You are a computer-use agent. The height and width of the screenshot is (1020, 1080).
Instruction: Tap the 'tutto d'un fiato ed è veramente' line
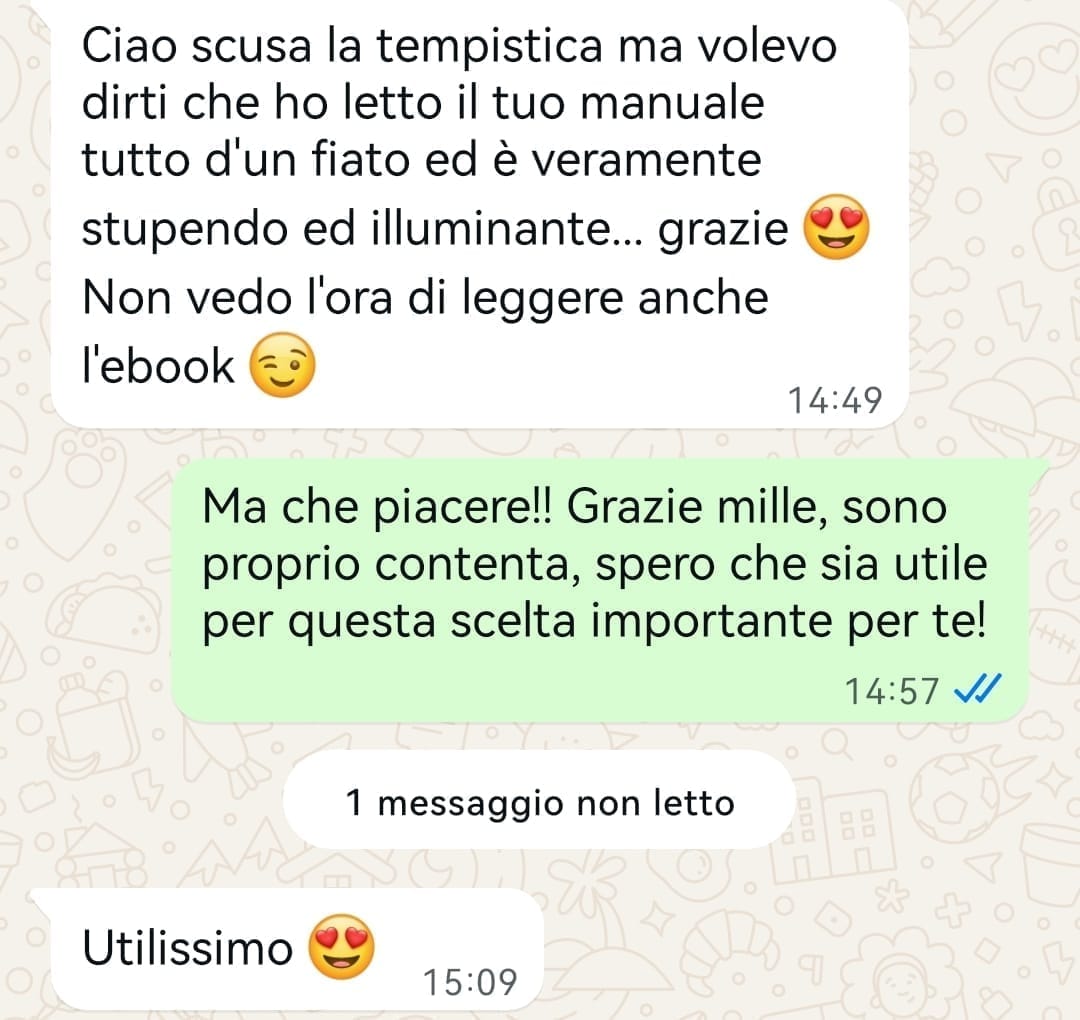point(422,160)
